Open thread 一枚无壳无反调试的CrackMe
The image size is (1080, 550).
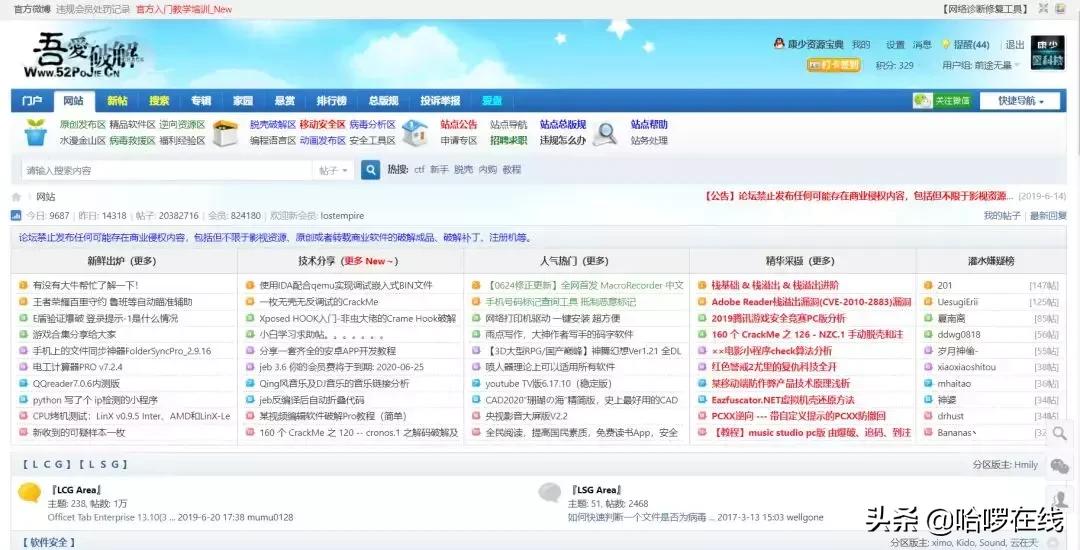pyautogui.click(x=319, y=302)
